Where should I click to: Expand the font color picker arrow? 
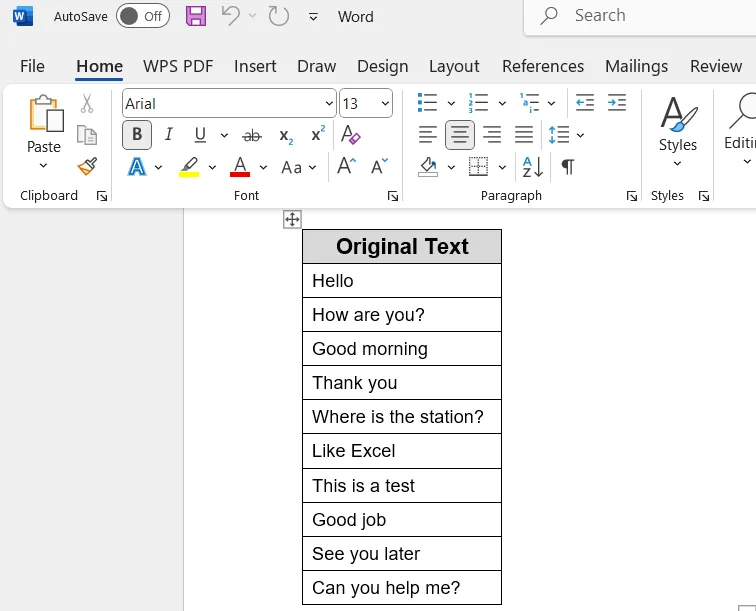point(263,168)
